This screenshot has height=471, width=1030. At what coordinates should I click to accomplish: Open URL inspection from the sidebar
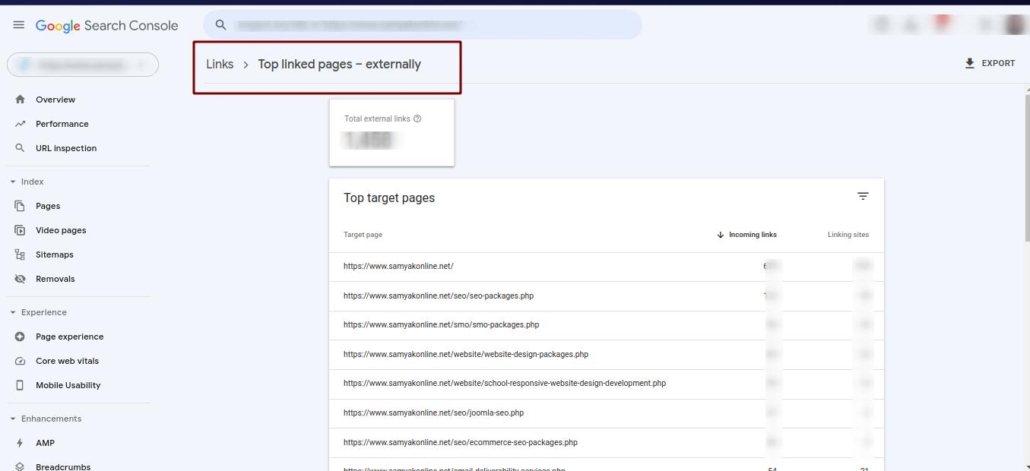coord(66,148)
